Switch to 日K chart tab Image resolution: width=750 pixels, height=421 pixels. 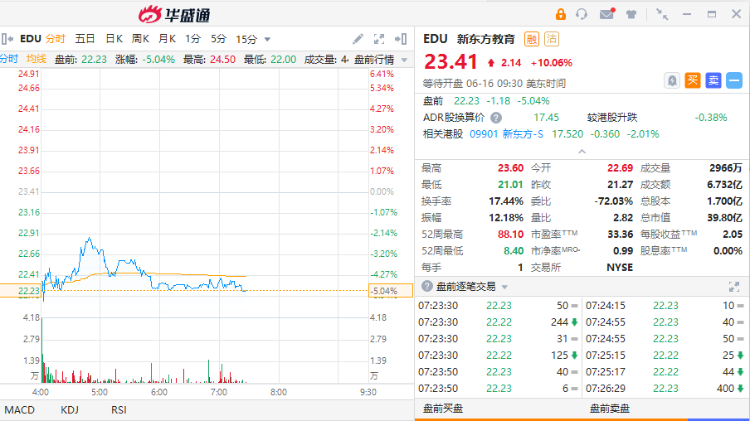point(114,39)
